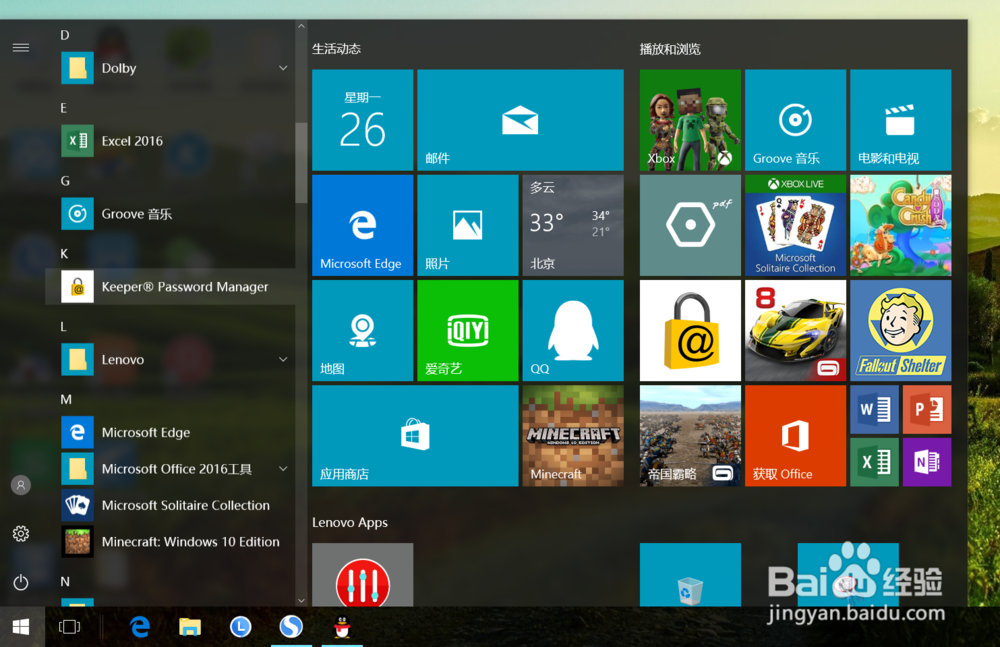This screenshot has width=1000, height=647.
Task: Select Keeper® Password Manager in the list
Action: tap(170, 286)
